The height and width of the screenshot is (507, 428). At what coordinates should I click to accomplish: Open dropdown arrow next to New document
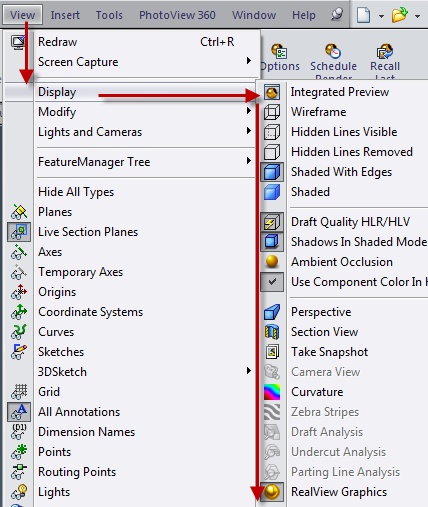[381, 16]
